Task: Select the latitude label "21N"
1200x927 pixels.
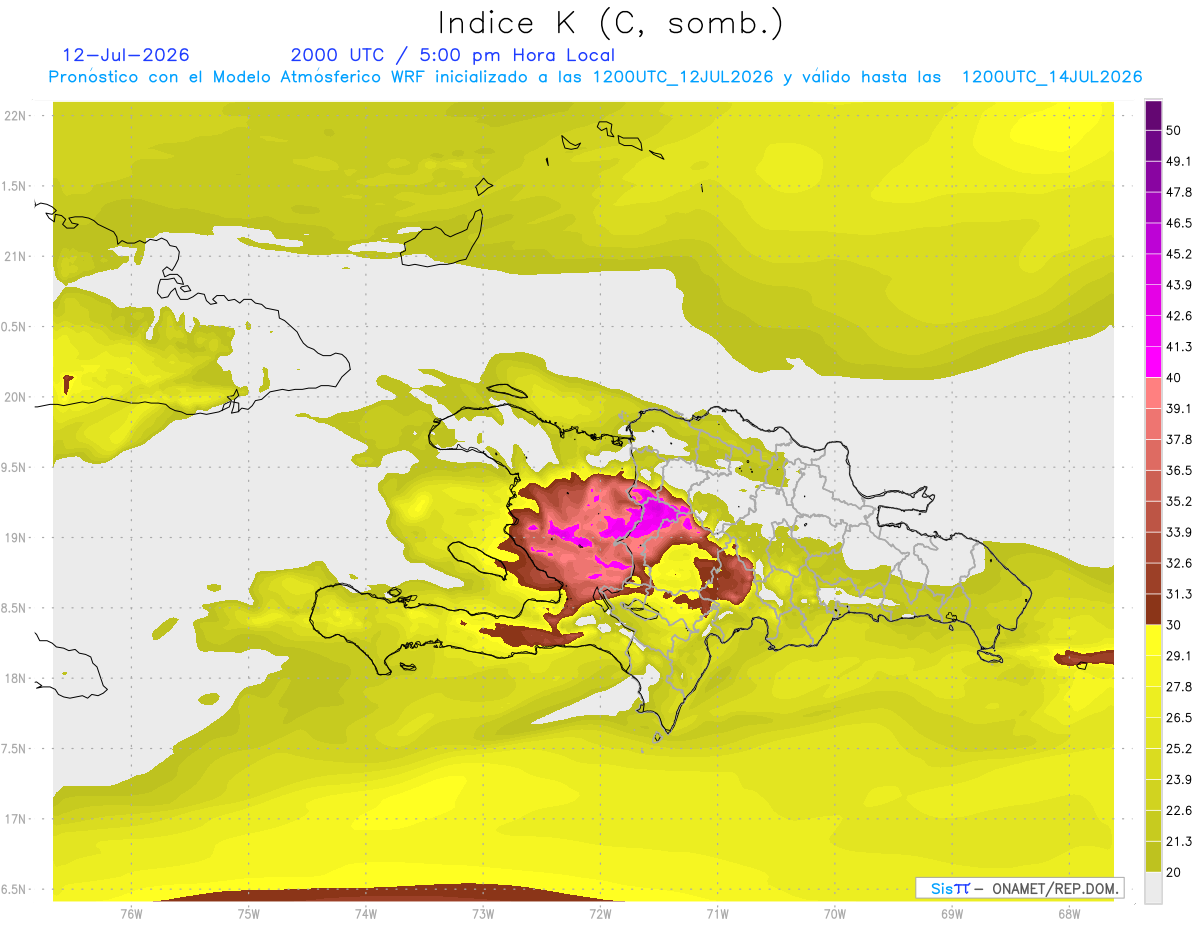Action: click(16, 257)
